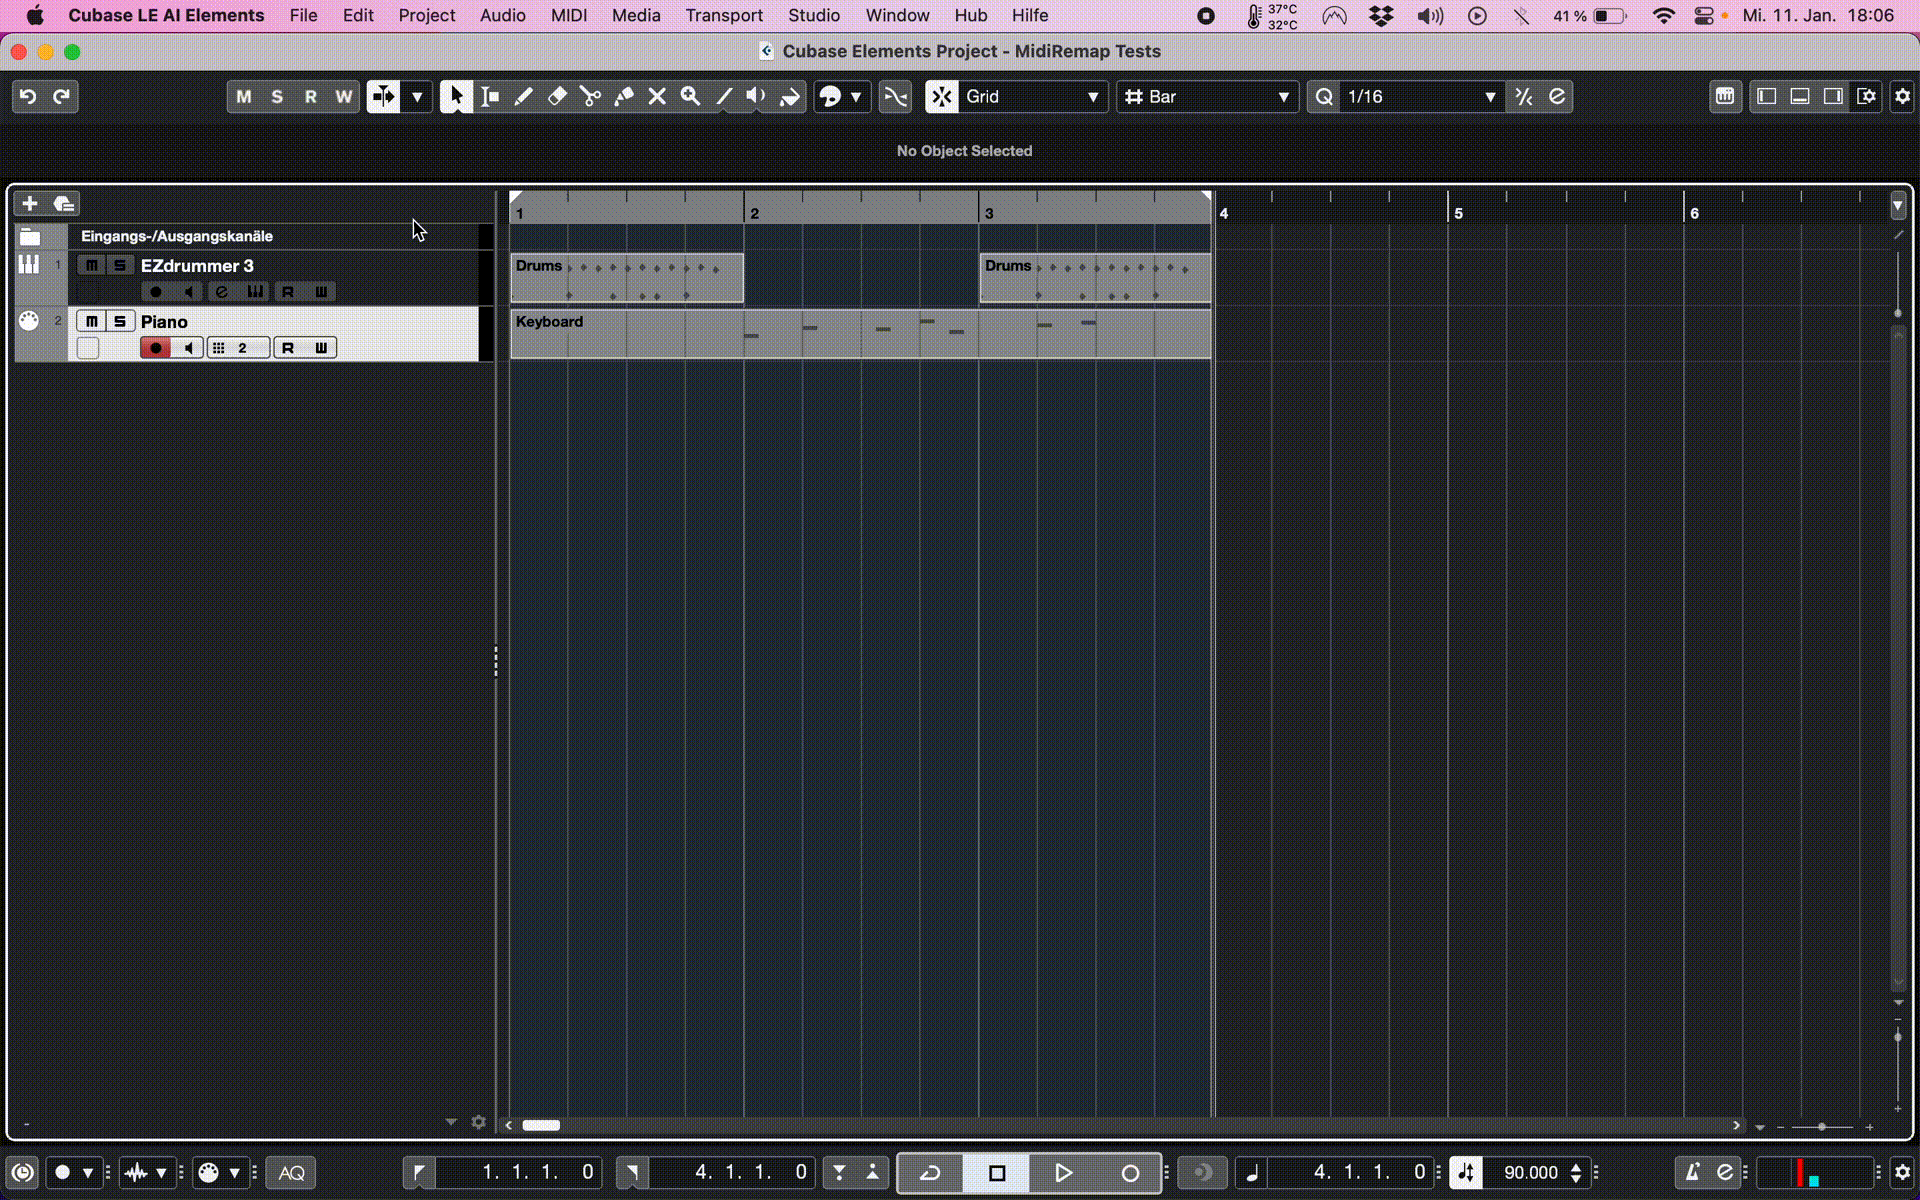The image size is (1920, 1200).
Task: Toggle Monitor on the Piano track
Action: coord(188,348)
